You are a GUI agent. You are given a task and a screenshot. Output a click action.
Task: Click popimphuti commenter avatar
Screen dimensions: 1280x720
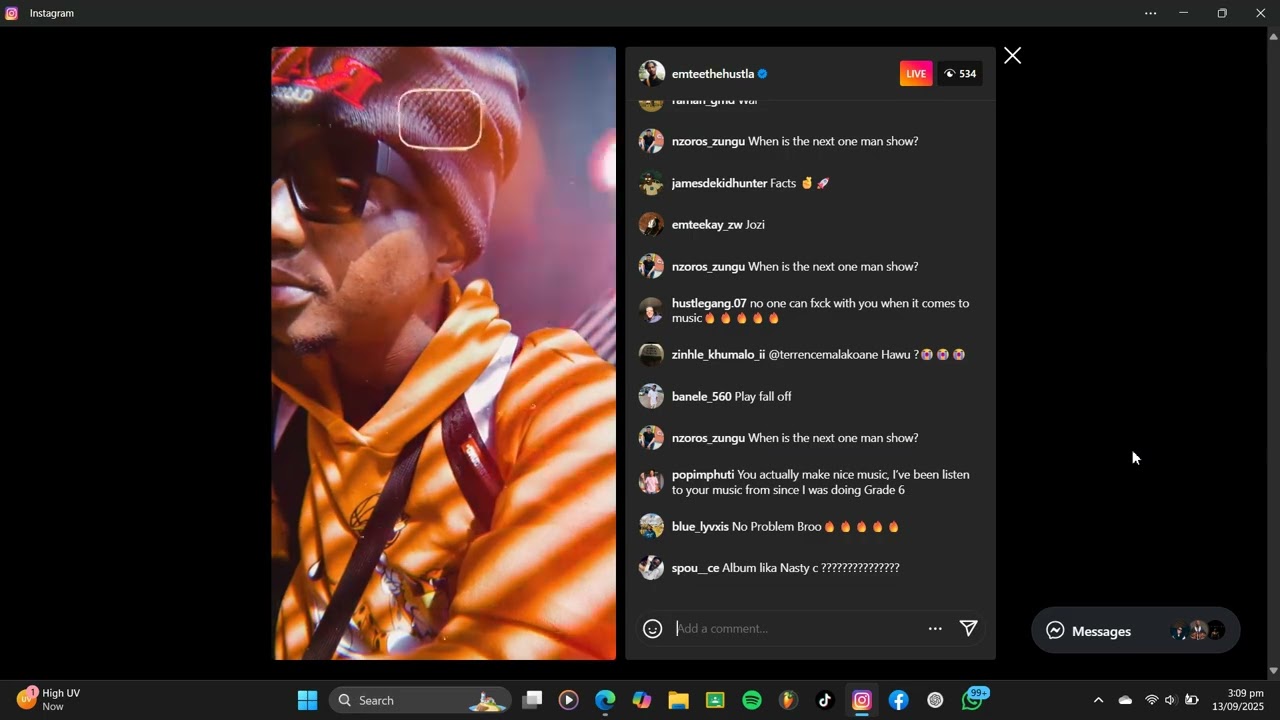tap(651, 483)
